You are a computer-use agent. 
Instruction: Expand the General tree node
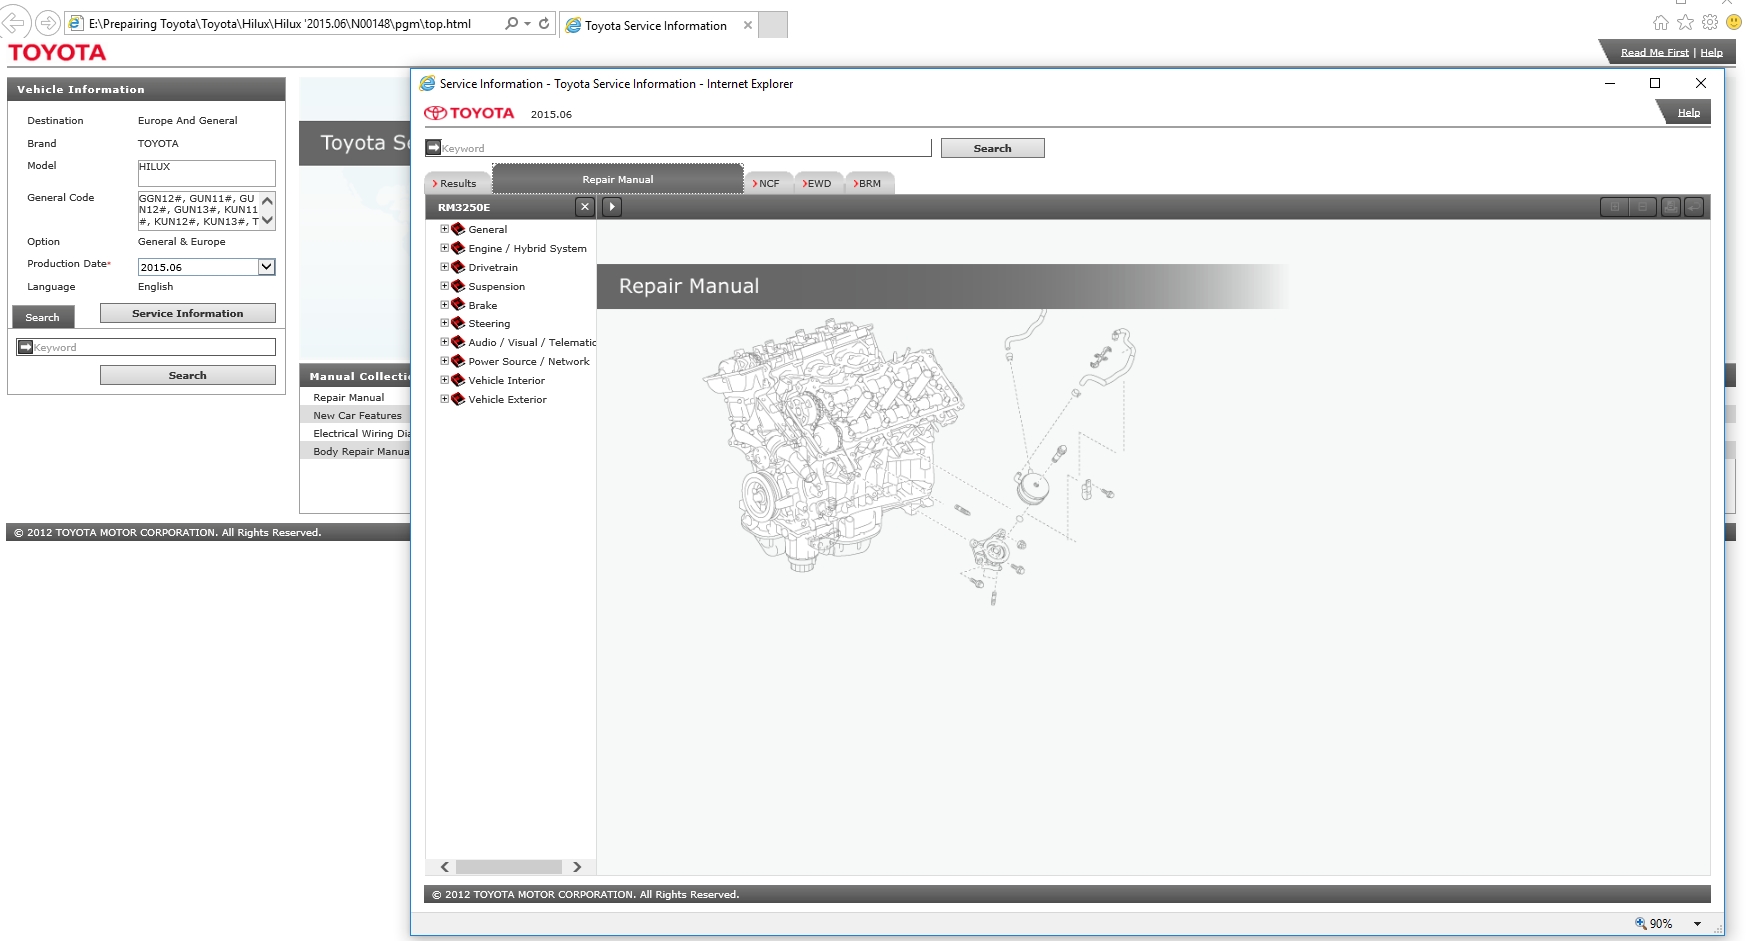[445, 229]
